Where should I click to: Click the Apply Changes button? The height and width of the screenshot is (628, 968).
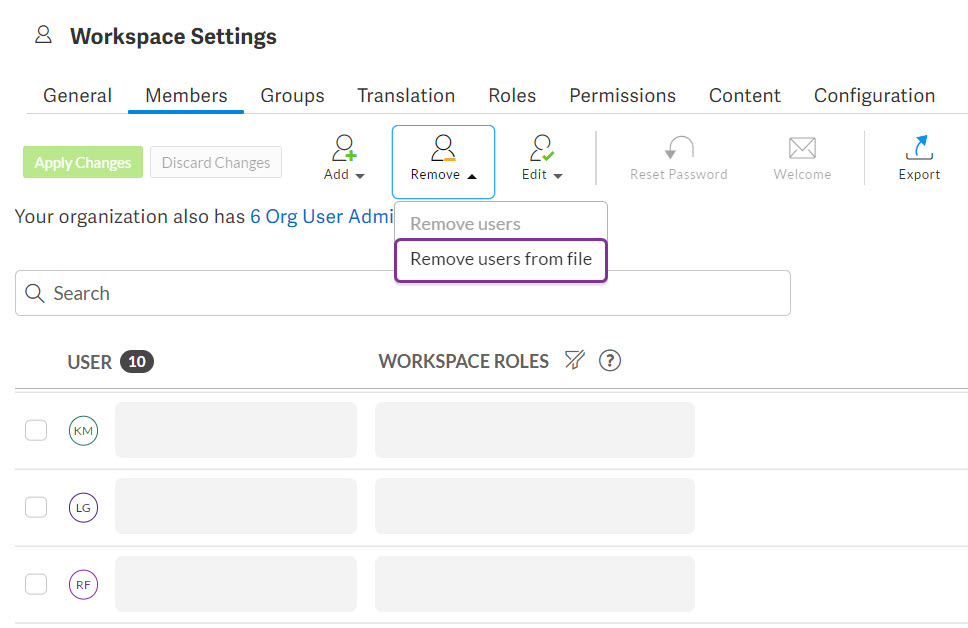pos(82,162)
